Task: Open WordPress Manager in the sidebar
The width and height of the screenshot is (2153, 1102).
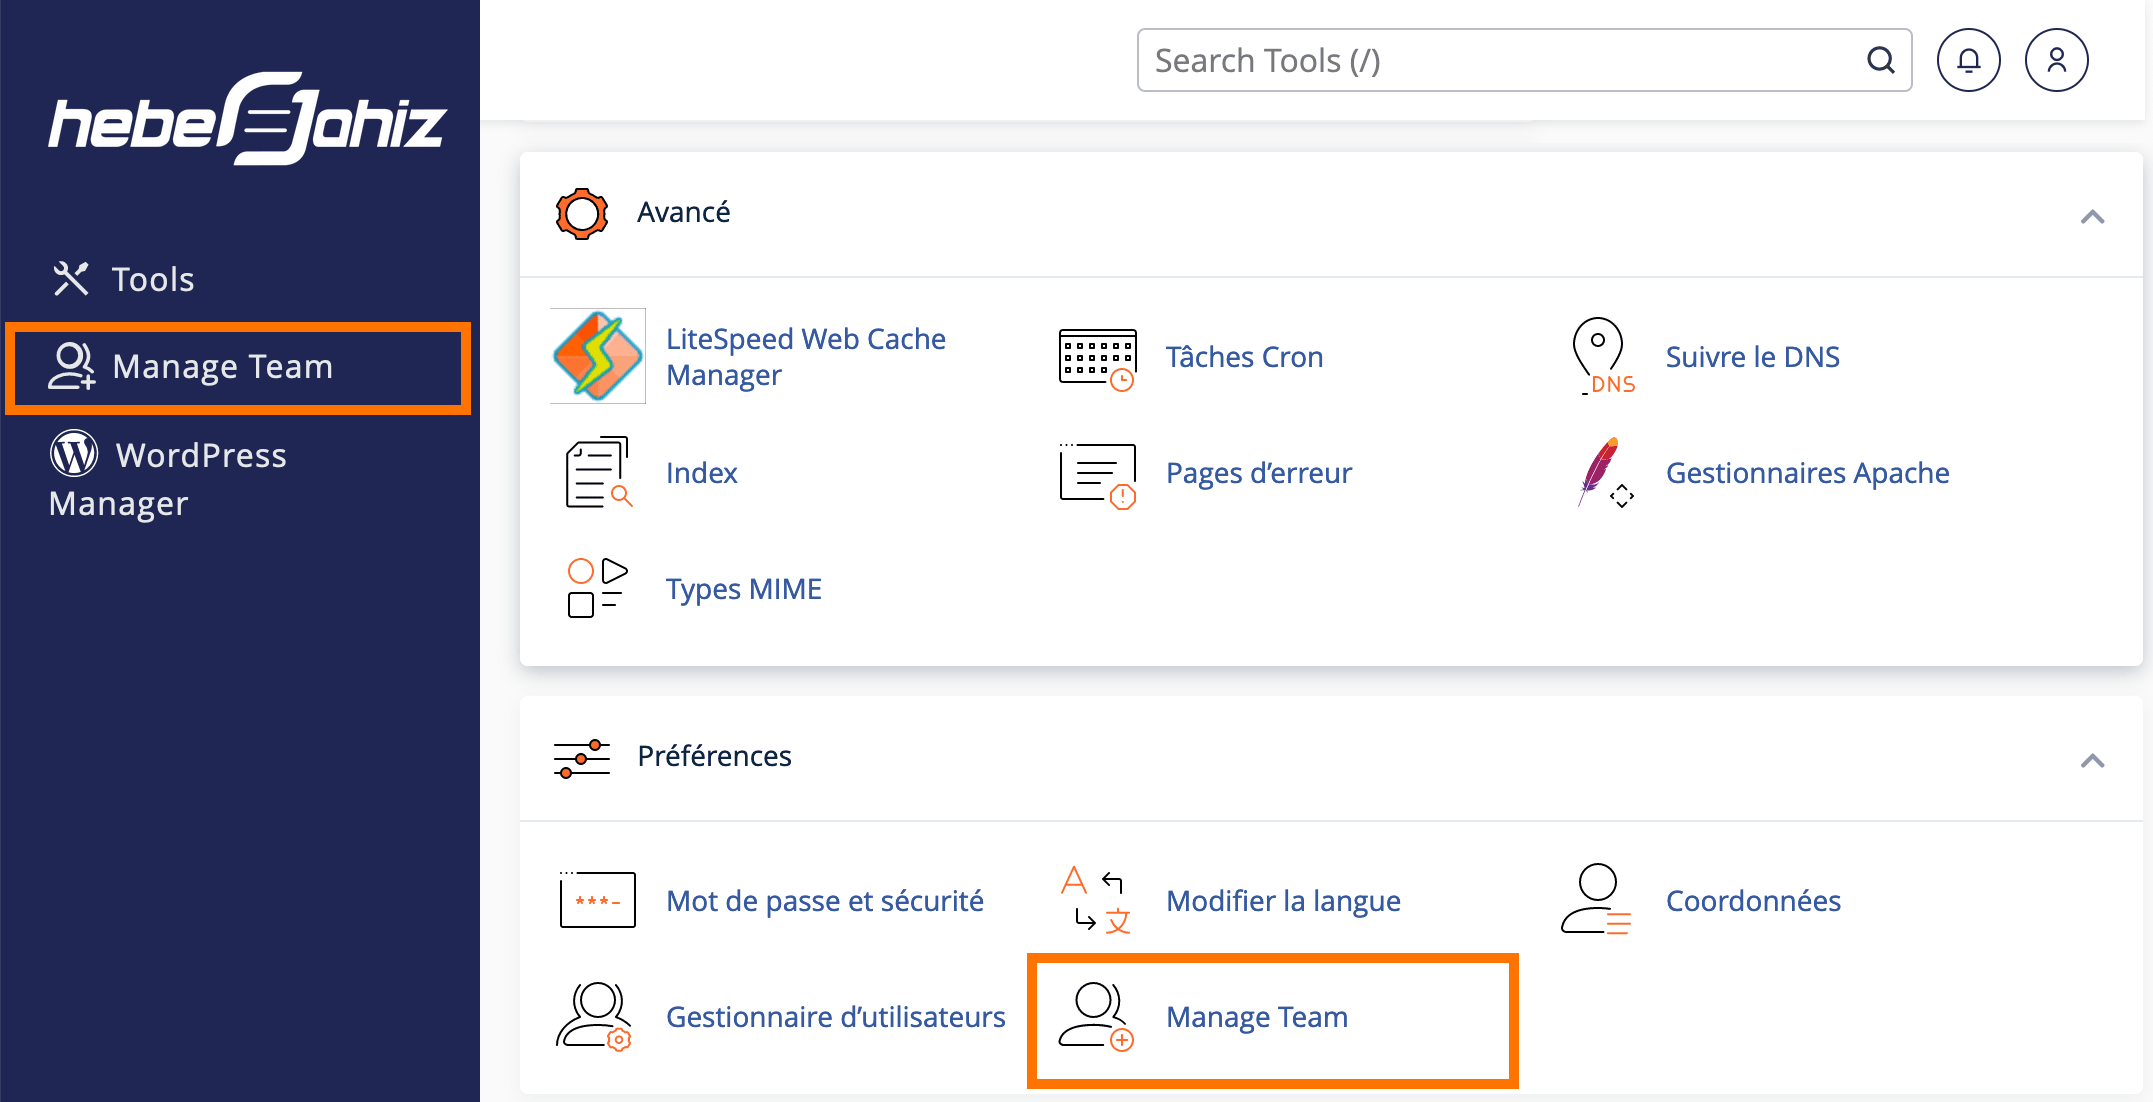Action: (x=170, y=479)
